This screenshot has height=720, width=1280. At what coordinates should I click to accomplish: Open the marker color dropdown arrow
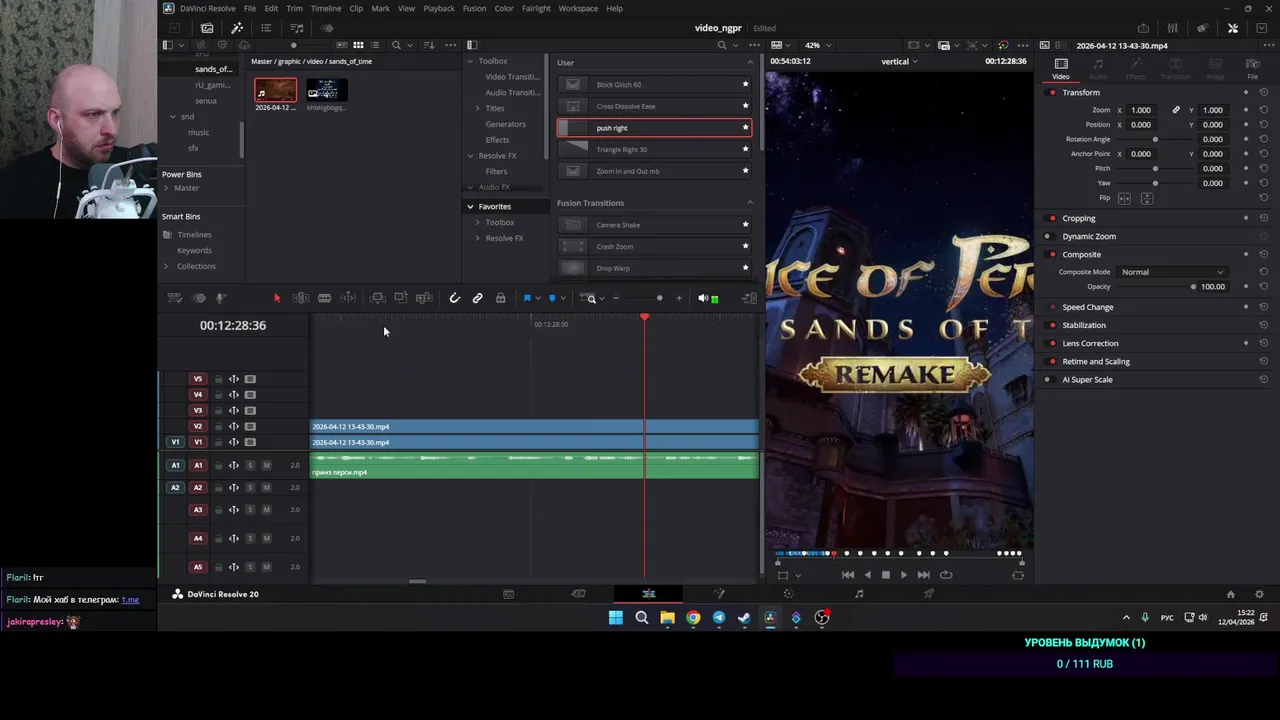(x=563, y=298)
